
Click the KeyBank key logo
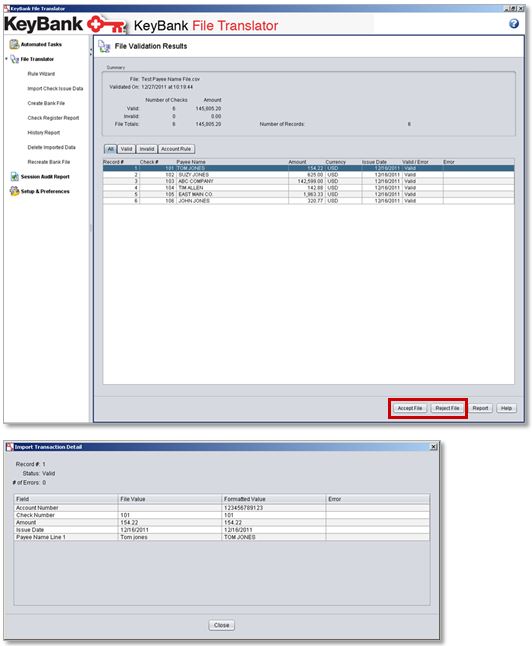[106, 24]
